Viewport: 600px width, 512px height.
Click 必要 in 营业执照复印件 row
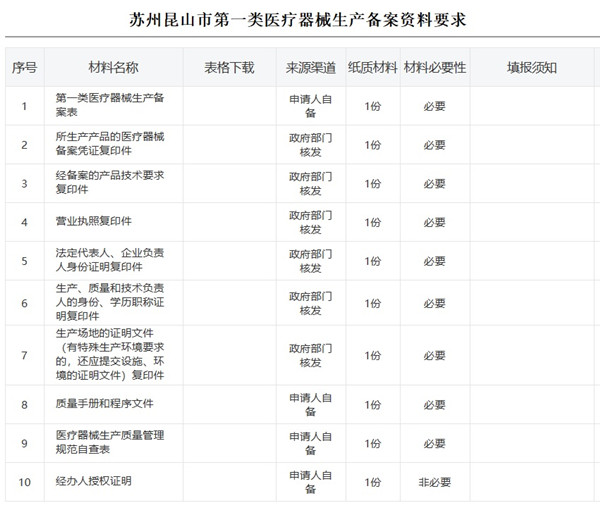click(435, 222)
